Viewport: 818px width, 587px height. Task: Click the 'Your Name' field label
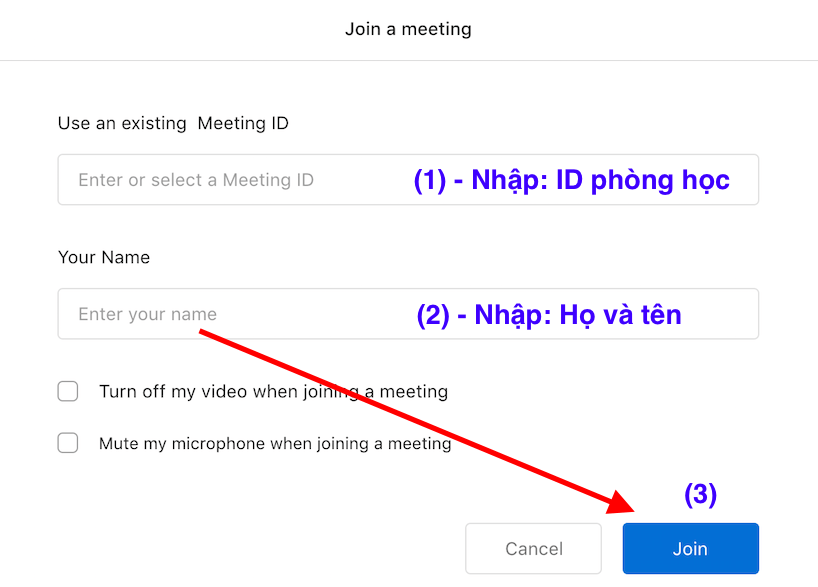tap(104, 257)
